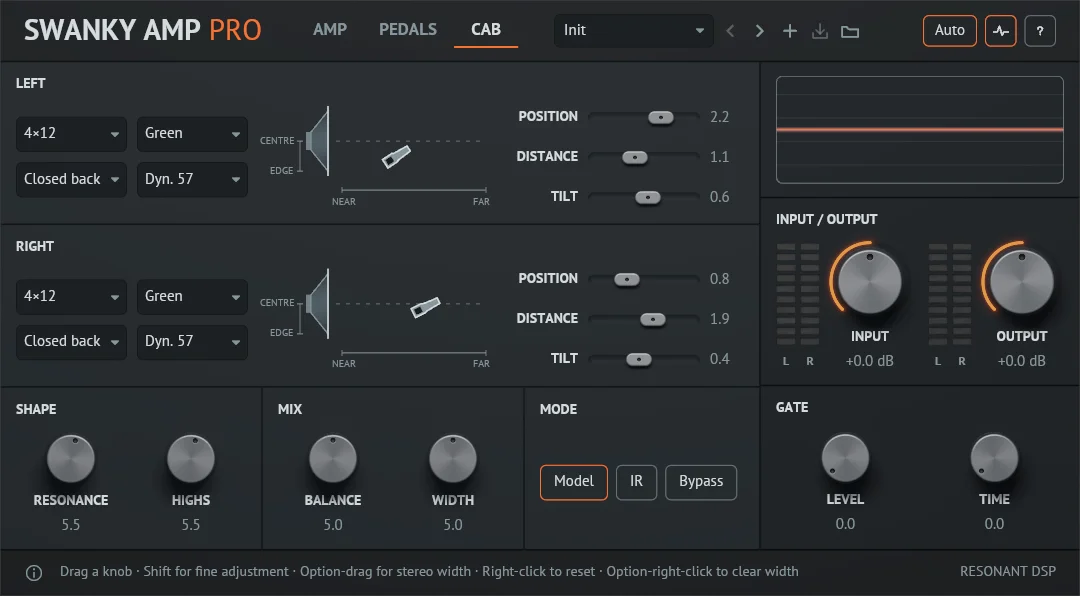Image resolution: width=1080 pixels, height=596 pixels.
Task: Open LEFT 4×12 cabinet size dropdown
Action: [71, 134]
